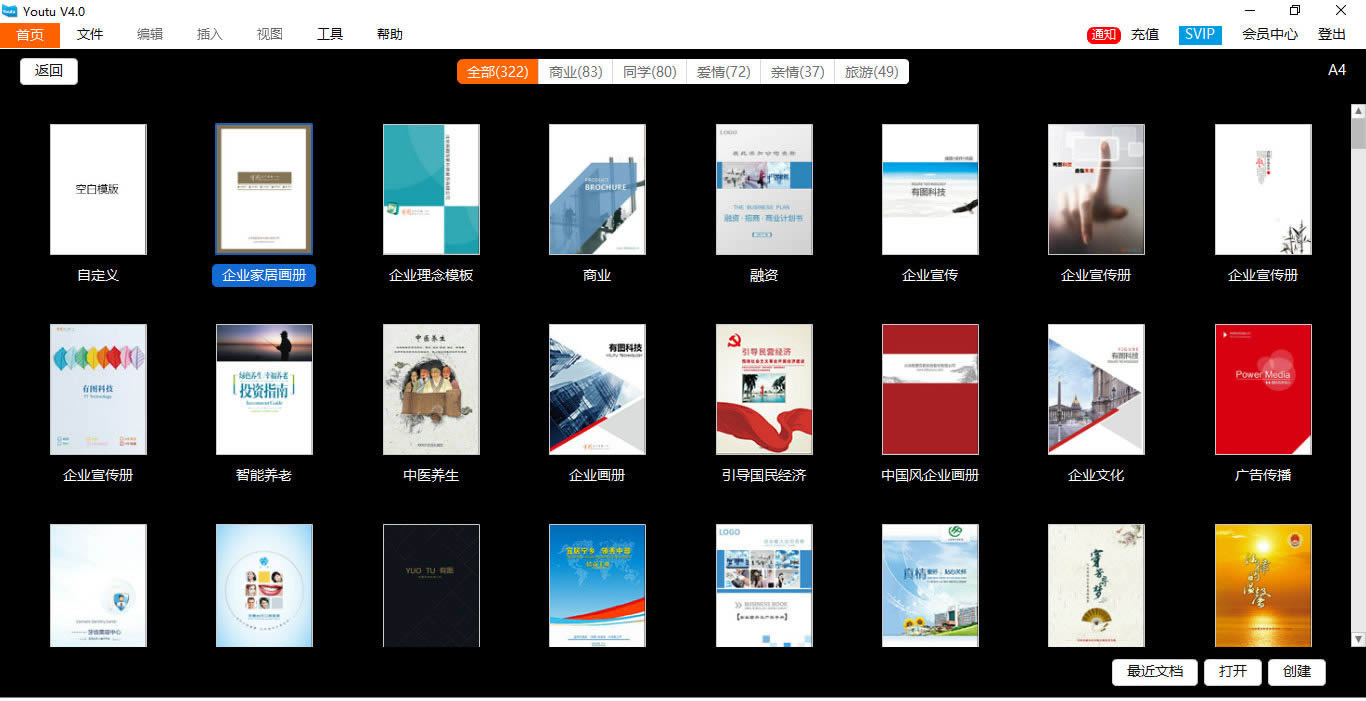Click the 返回 back button
This screenshot has height=701, width=1366.
tap(49, 71)
